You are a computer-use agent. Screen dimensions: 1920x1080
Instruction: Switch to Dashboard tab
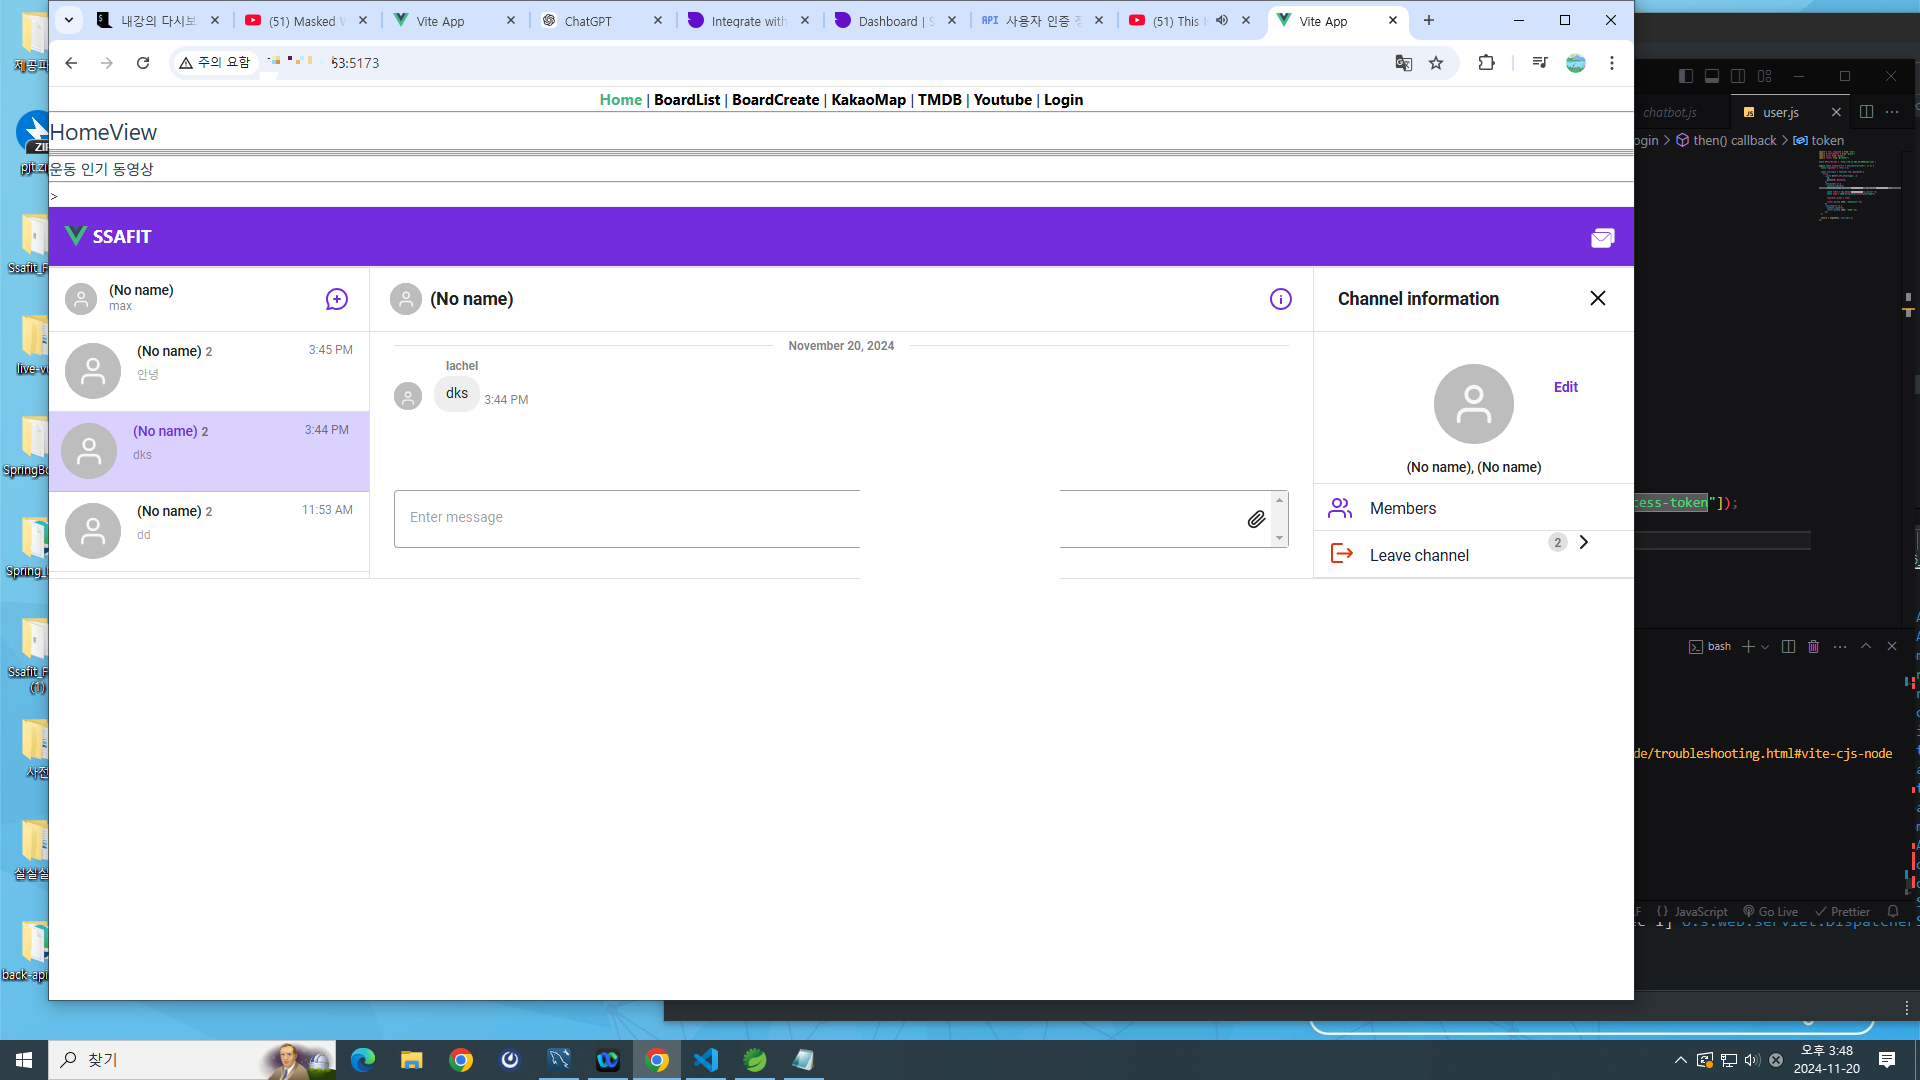coord(895,21)
